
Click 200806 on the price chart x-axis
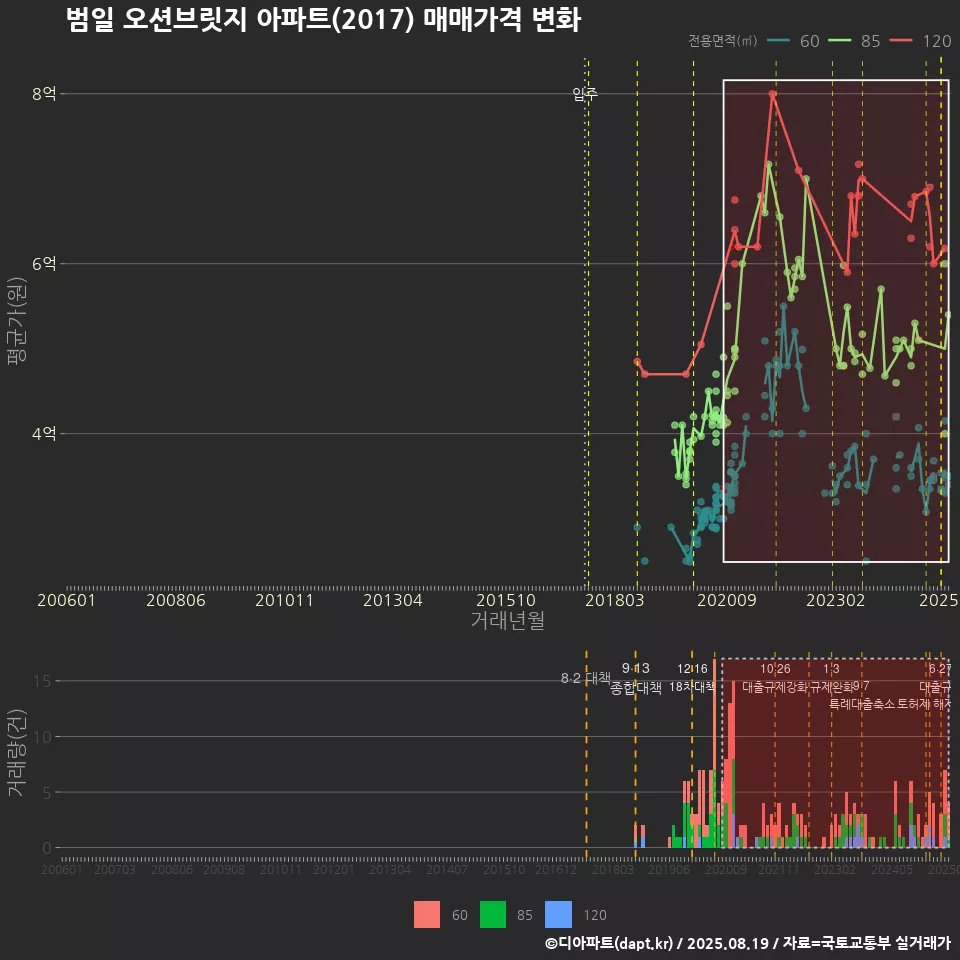[x=176, y=600]
